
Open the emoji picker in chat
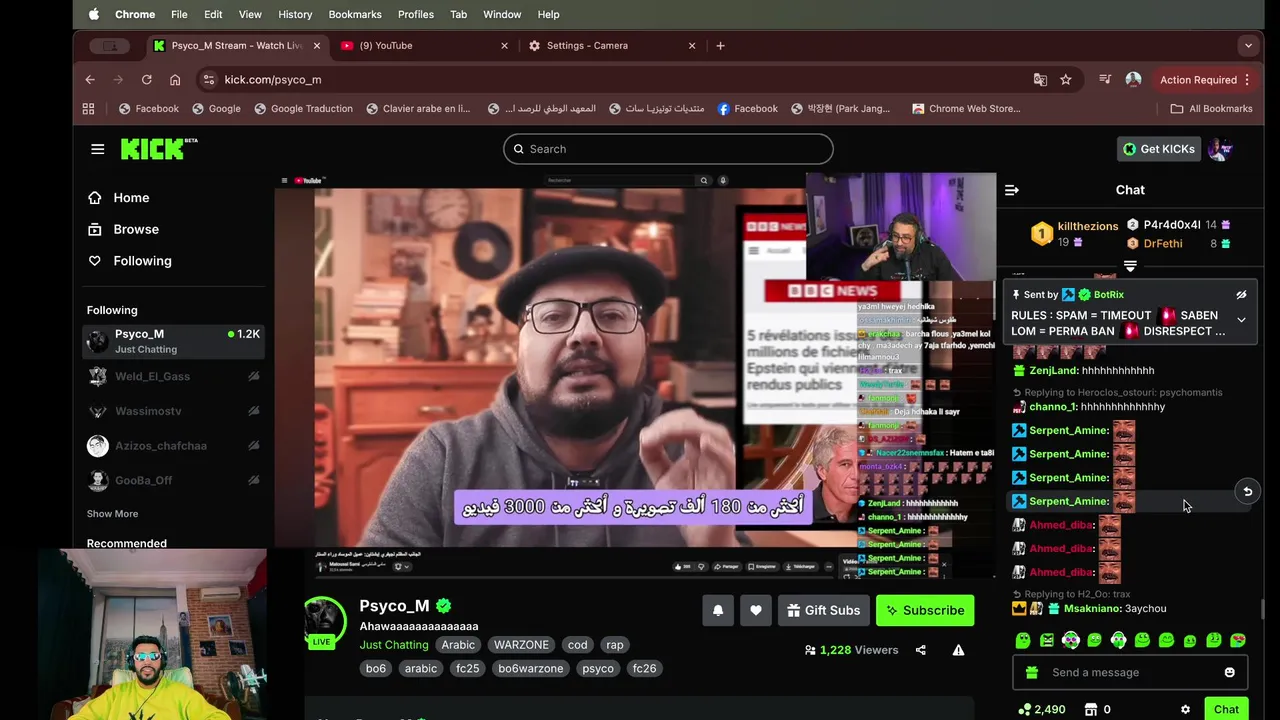(1229, 672)
